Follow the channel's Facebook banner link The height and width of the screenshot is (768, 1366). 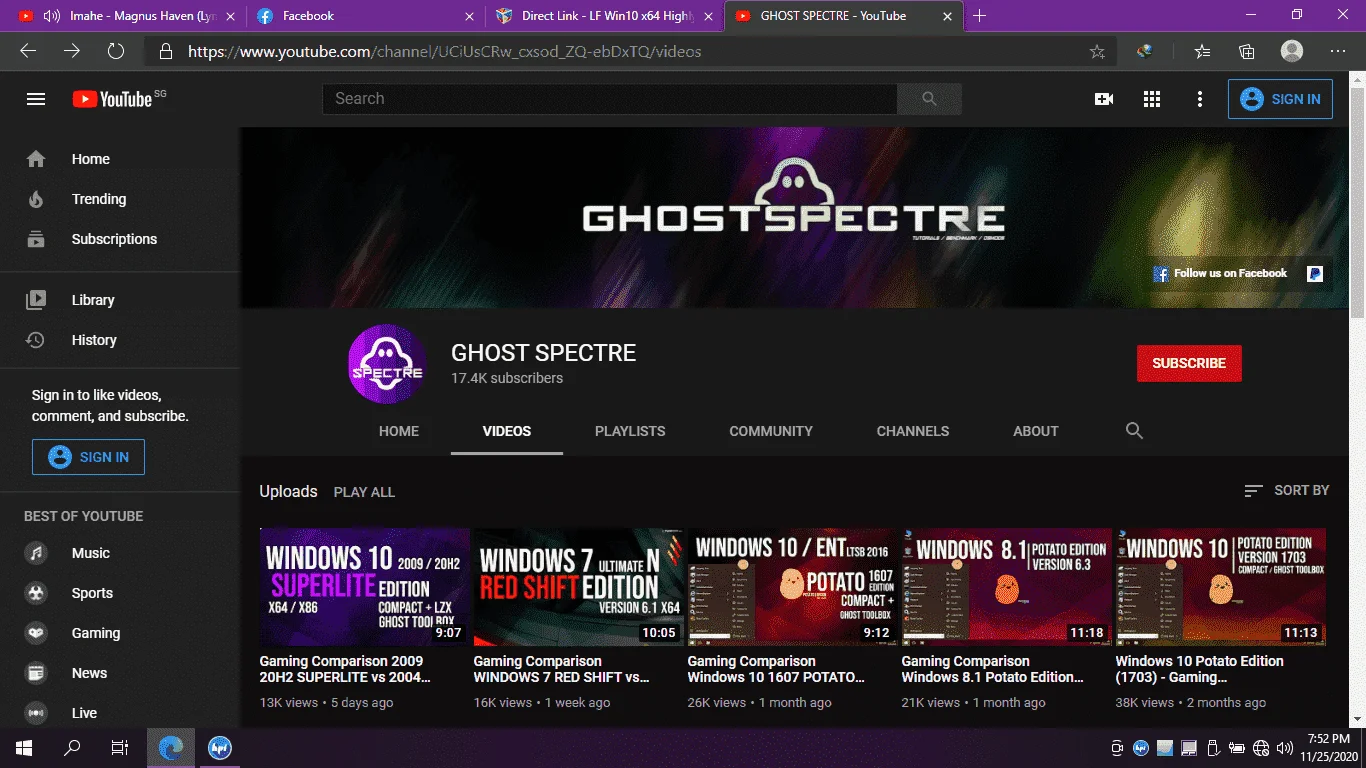click(1220, 273)
